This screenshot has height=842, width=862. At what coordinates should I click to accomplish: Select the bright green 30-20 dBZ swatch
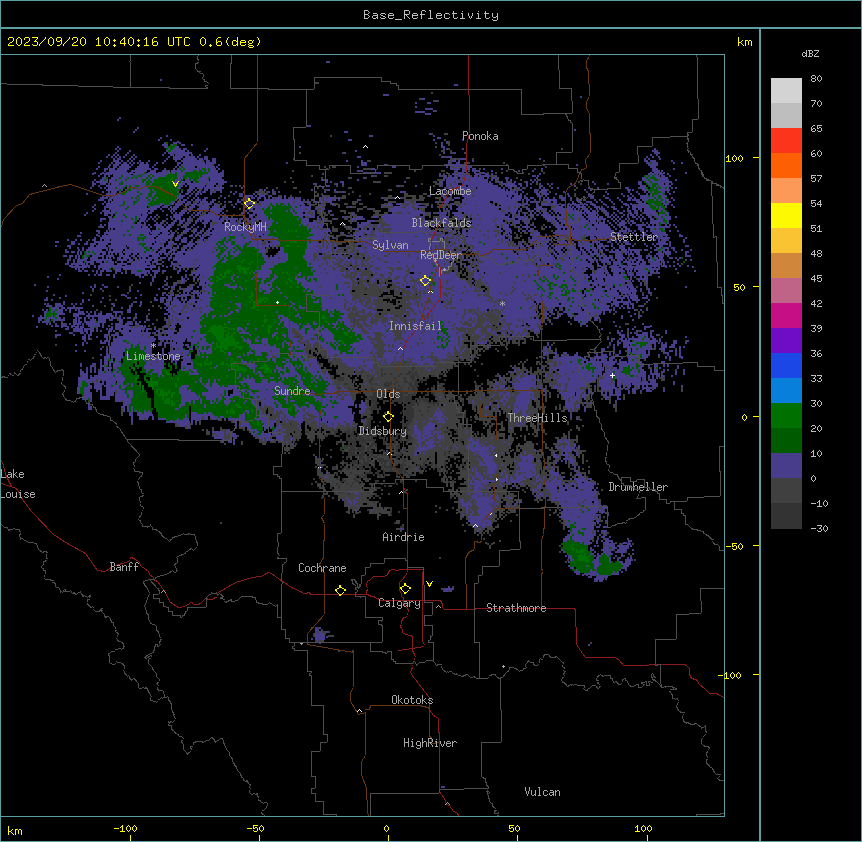786,416
